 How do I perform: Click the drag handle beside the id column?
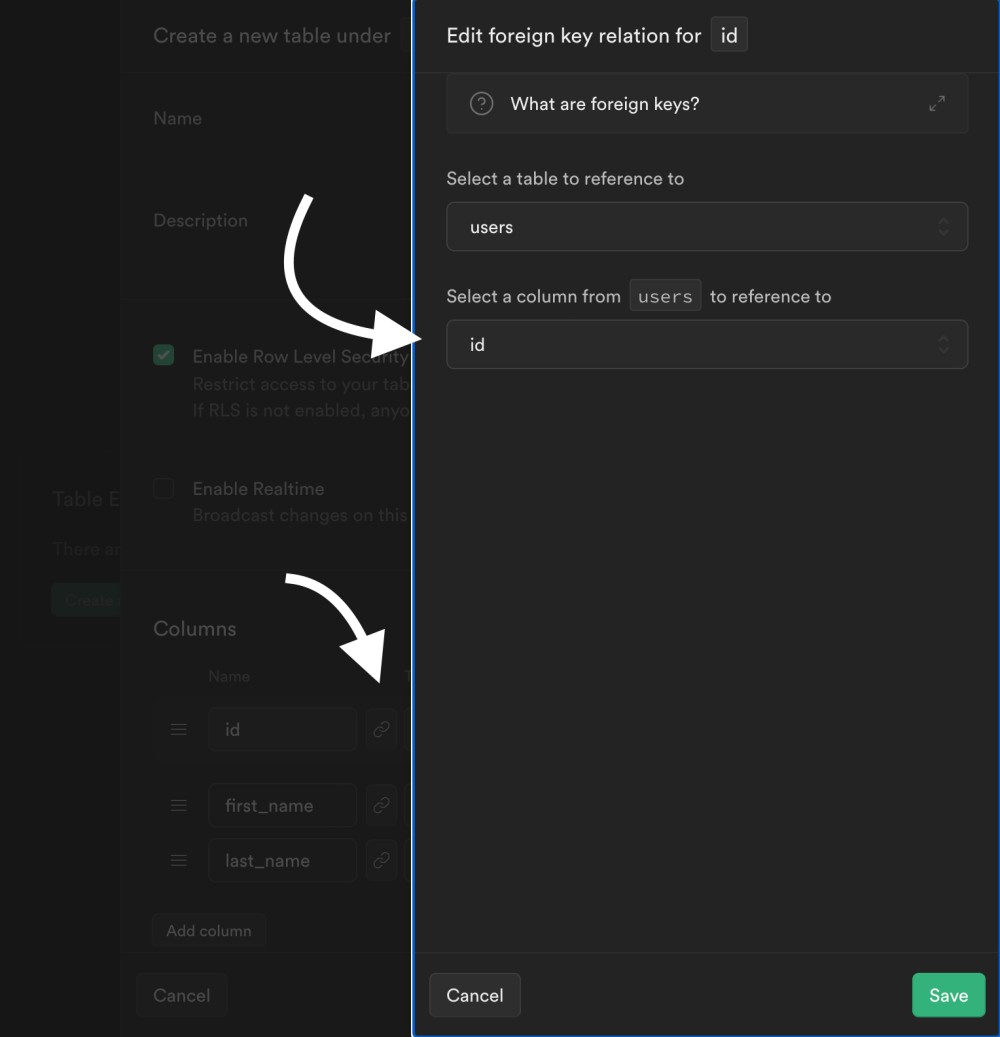coord(179,729)
